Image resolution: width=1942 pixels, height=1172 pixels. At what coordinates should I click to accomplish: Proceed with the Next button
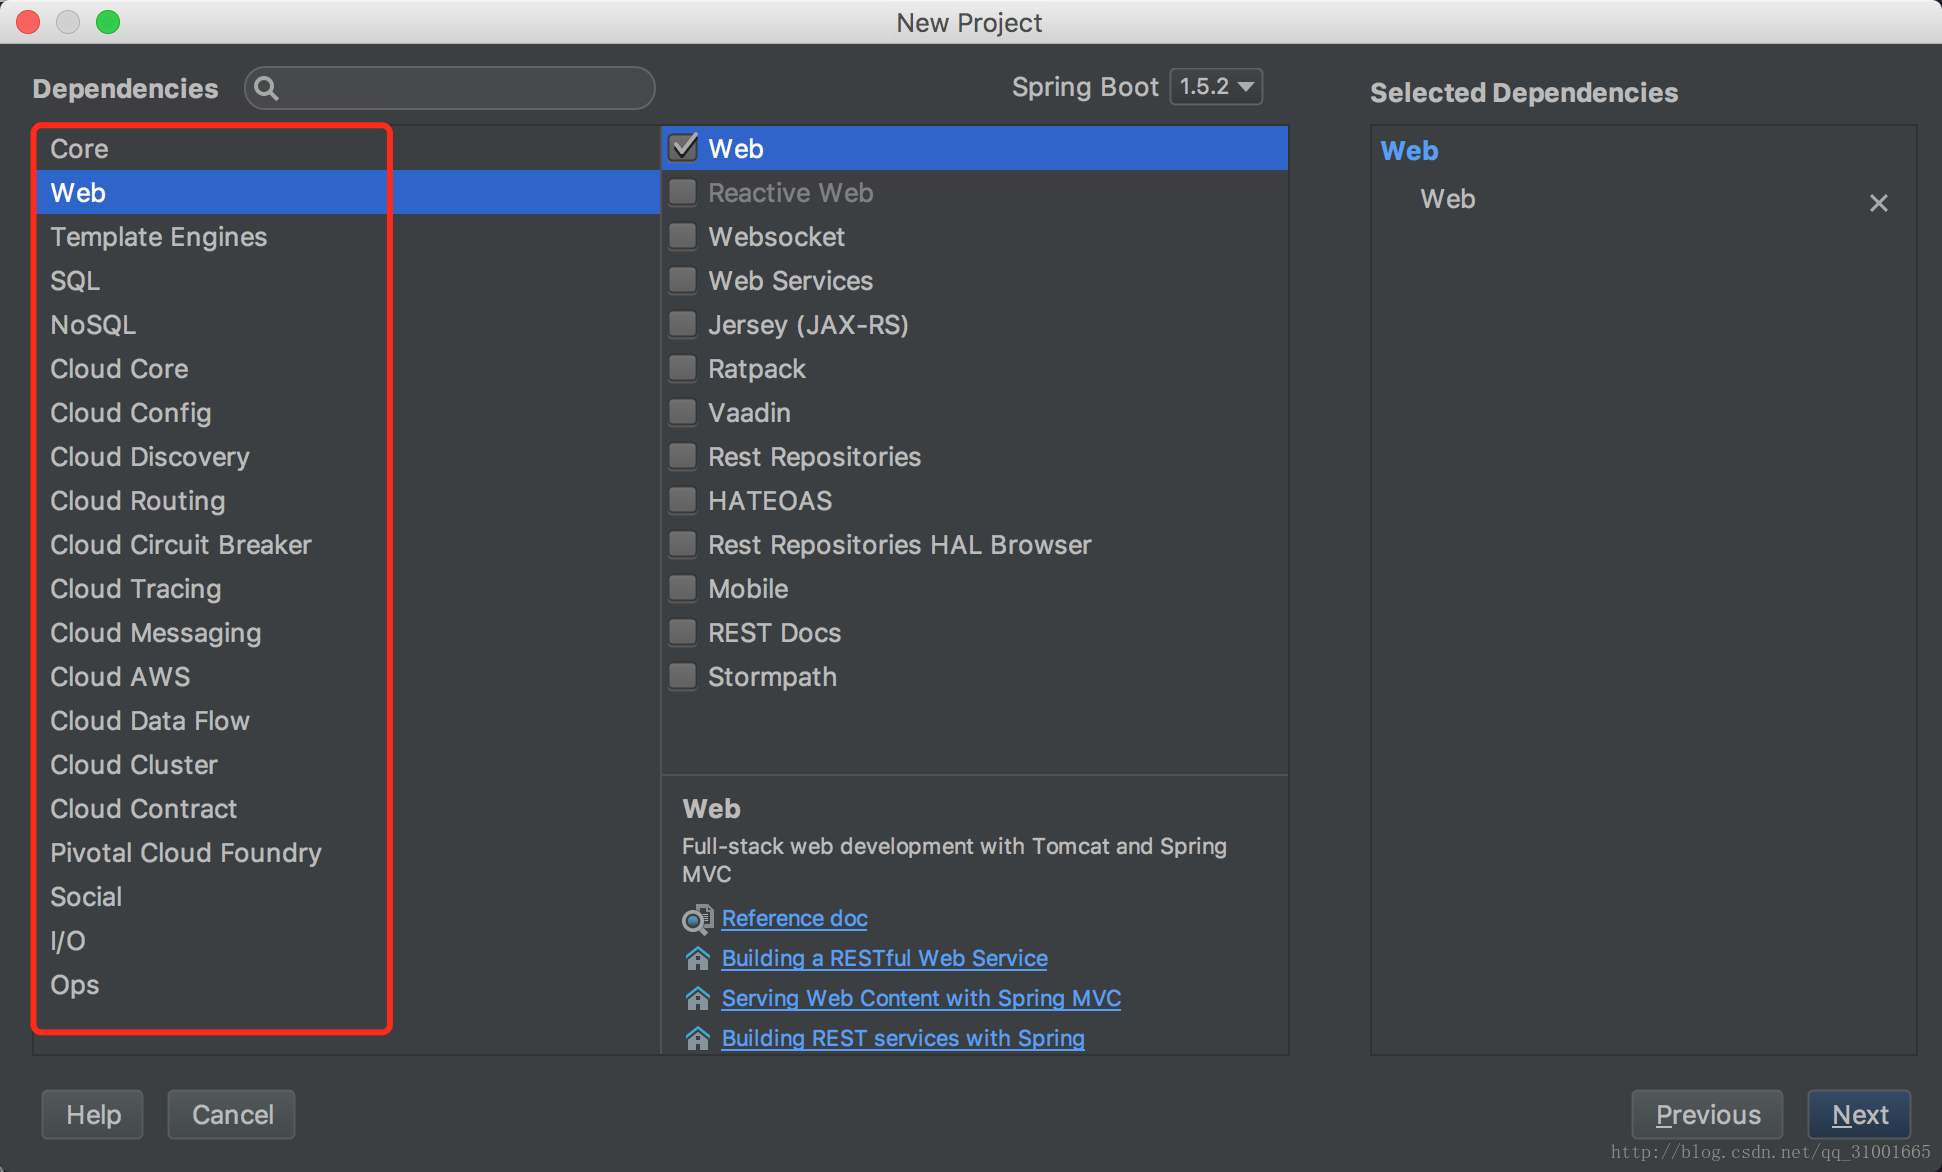pos(1859,1114)
